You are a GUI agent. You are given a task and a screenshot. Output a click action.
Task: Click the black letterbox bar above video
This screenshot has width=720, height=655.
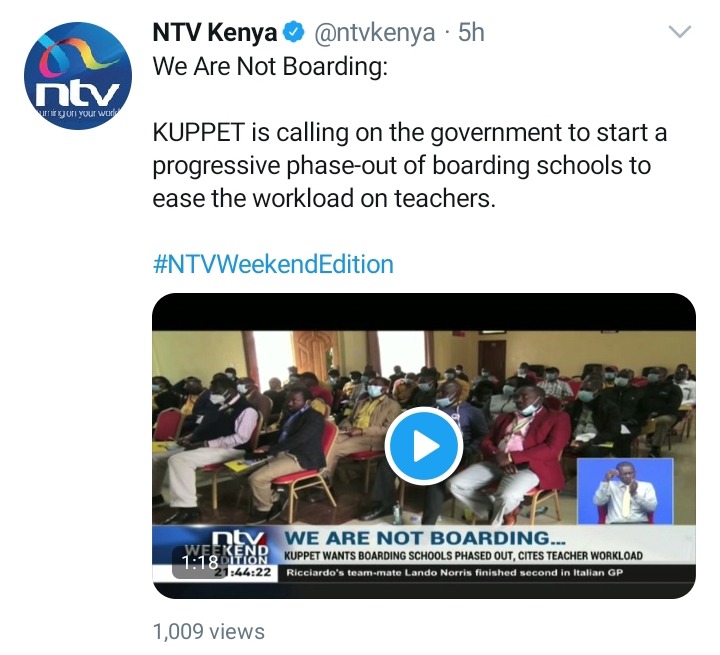tap(424, 312)
